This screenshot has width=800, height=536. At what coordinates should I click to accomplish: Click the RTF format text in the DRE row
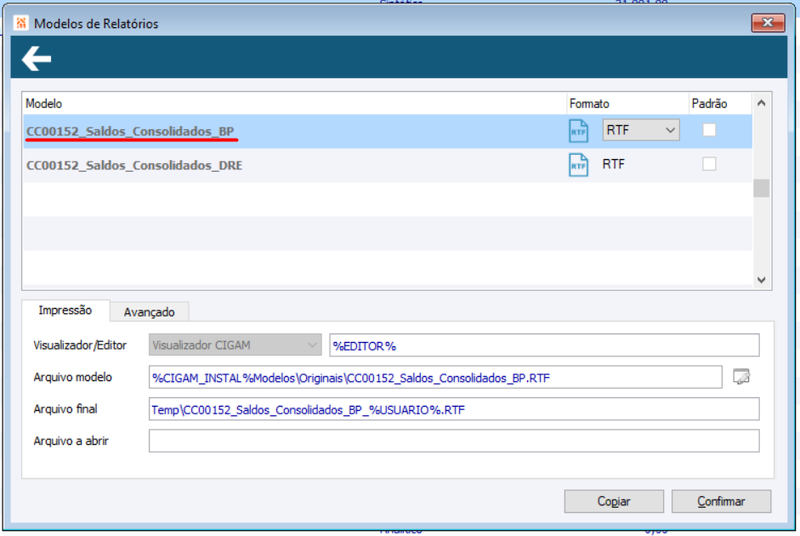[x=613, y=164]
